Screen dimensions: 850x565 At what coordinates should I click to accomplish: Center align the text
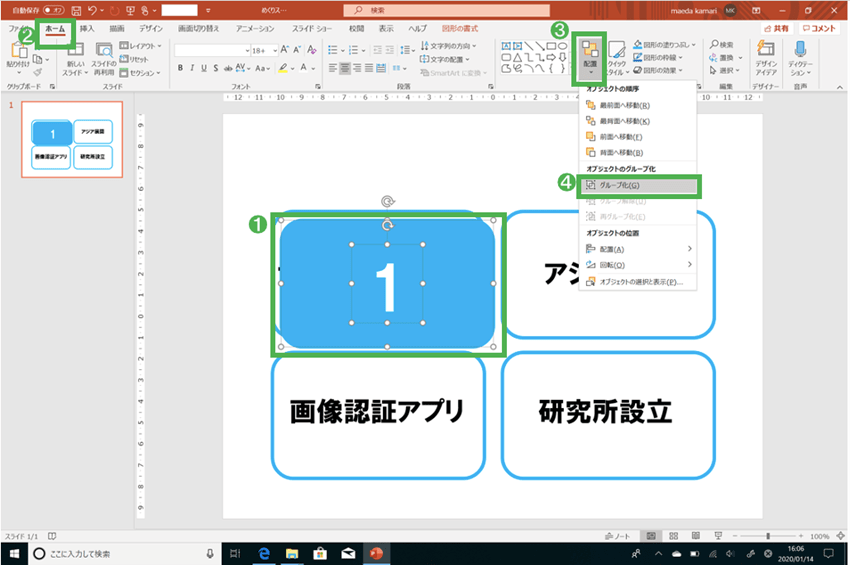(x=345, y=68)
